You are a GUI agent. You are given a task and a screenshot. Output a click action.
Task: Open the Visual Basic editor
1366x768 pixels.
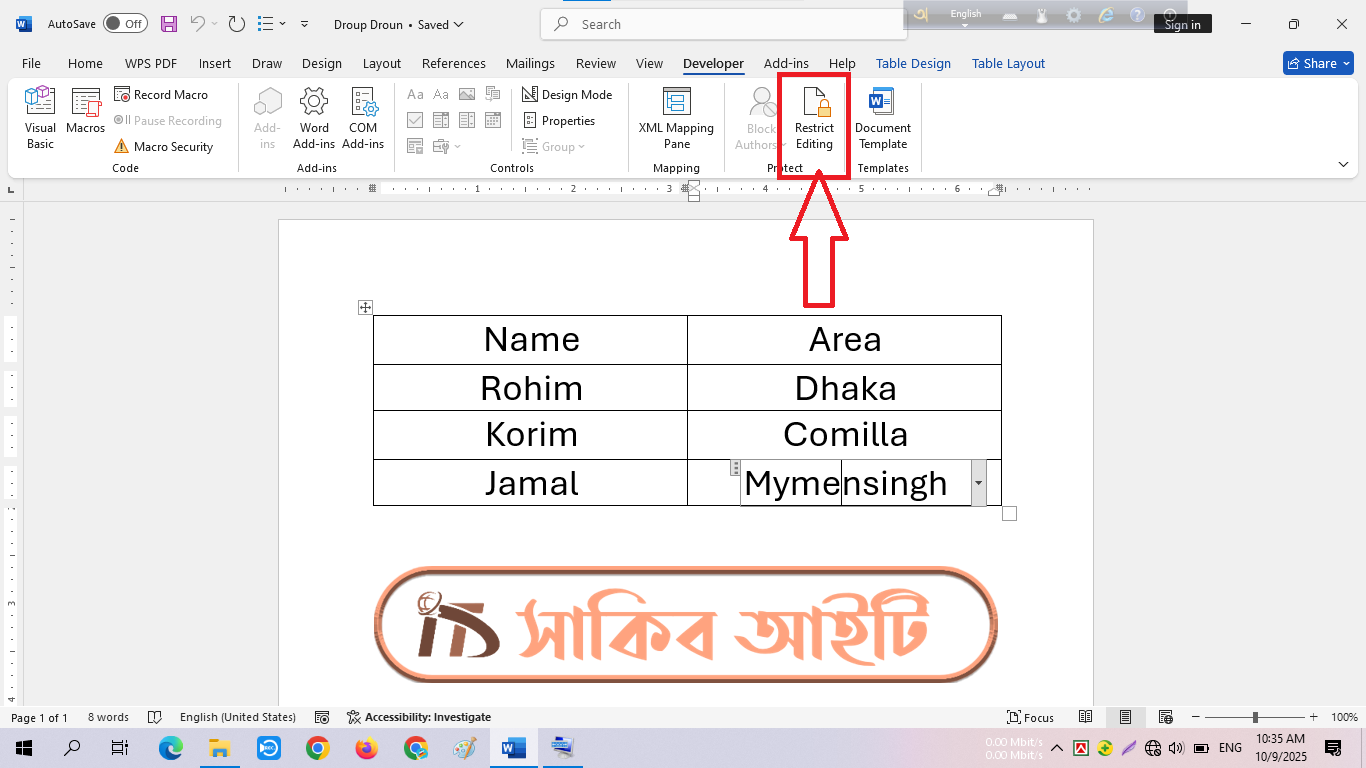click(40, 118)
